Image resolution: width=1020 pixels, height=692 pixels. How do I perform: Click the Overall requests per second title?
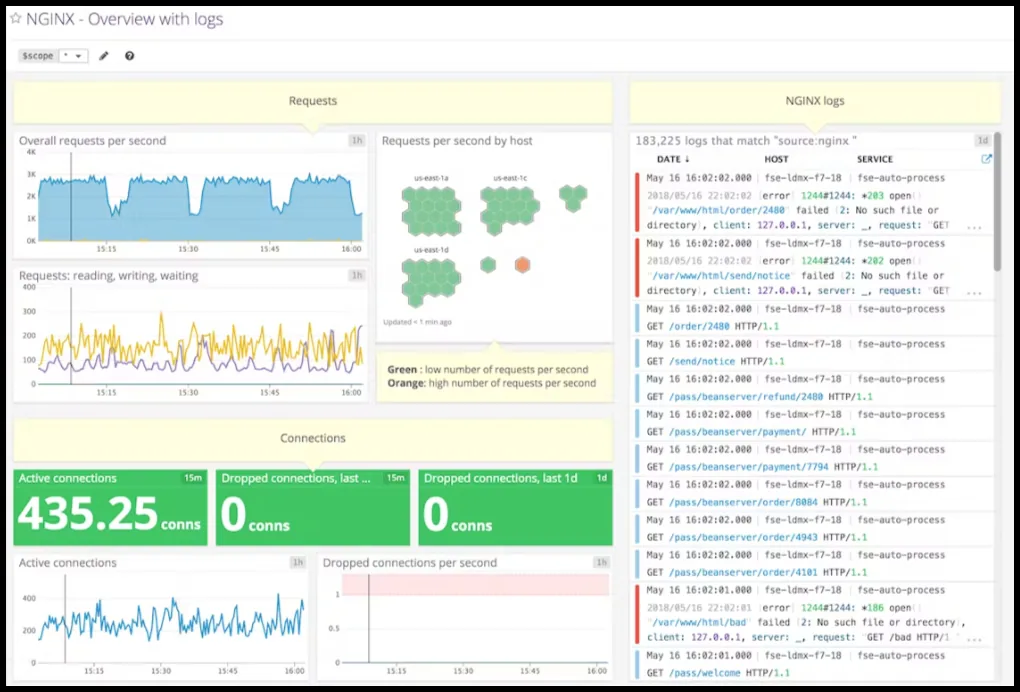pyautogui.click(x=92, y=140)
